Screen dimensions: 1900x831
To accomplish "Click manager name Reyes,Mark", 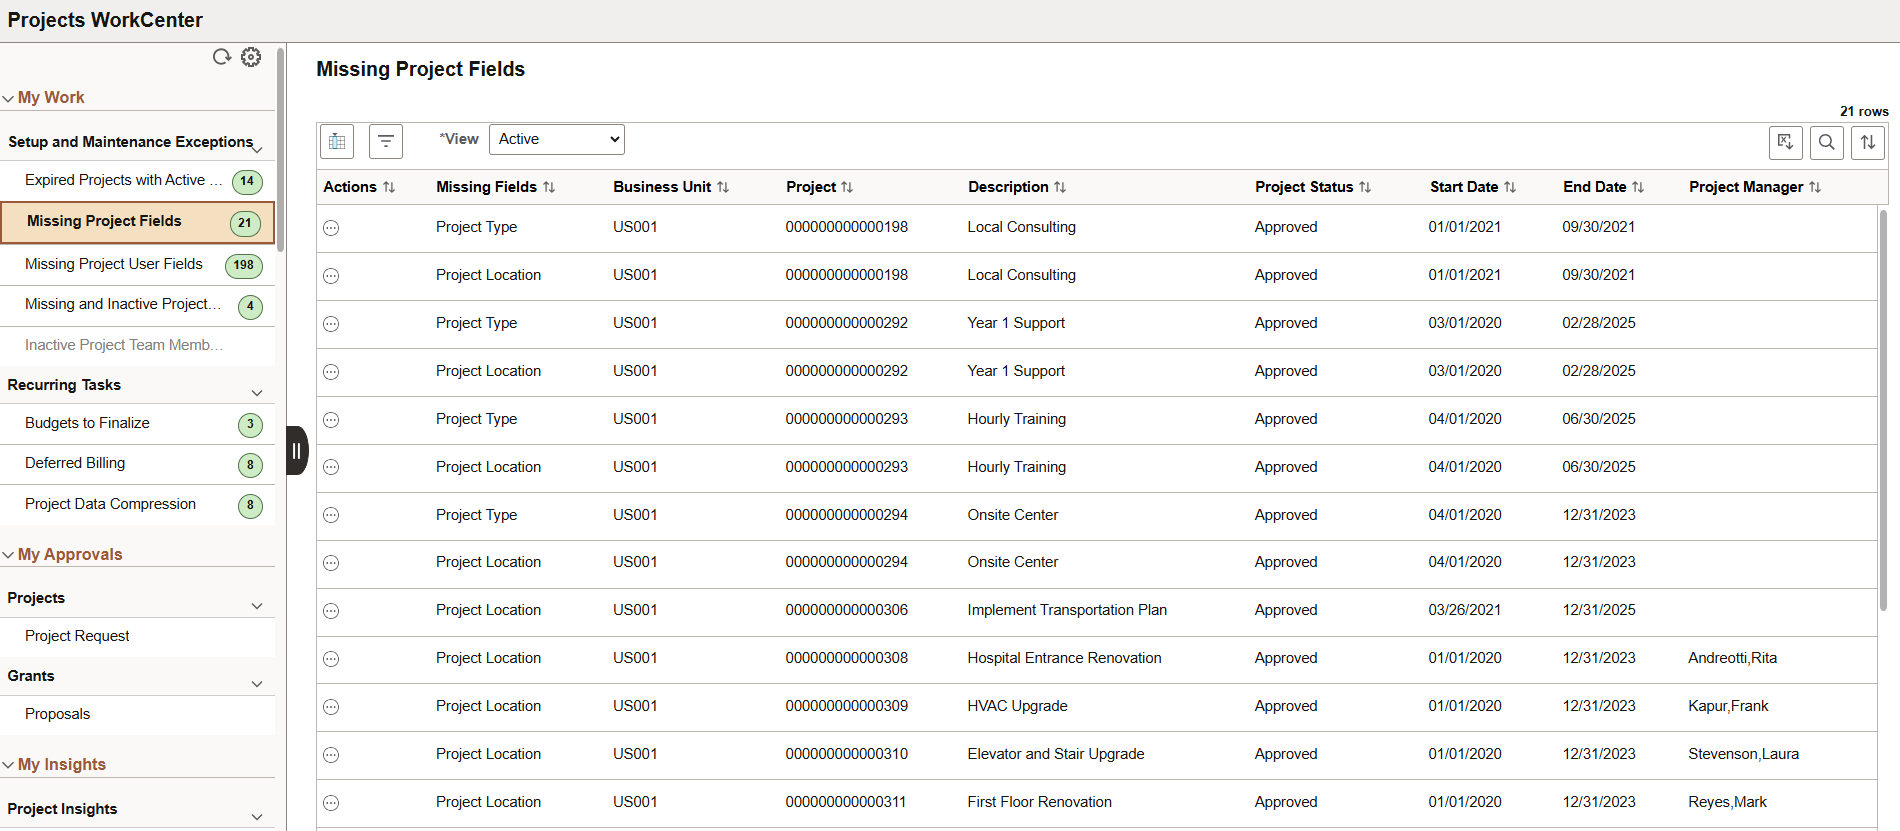I will click(x=1727, y=802).
